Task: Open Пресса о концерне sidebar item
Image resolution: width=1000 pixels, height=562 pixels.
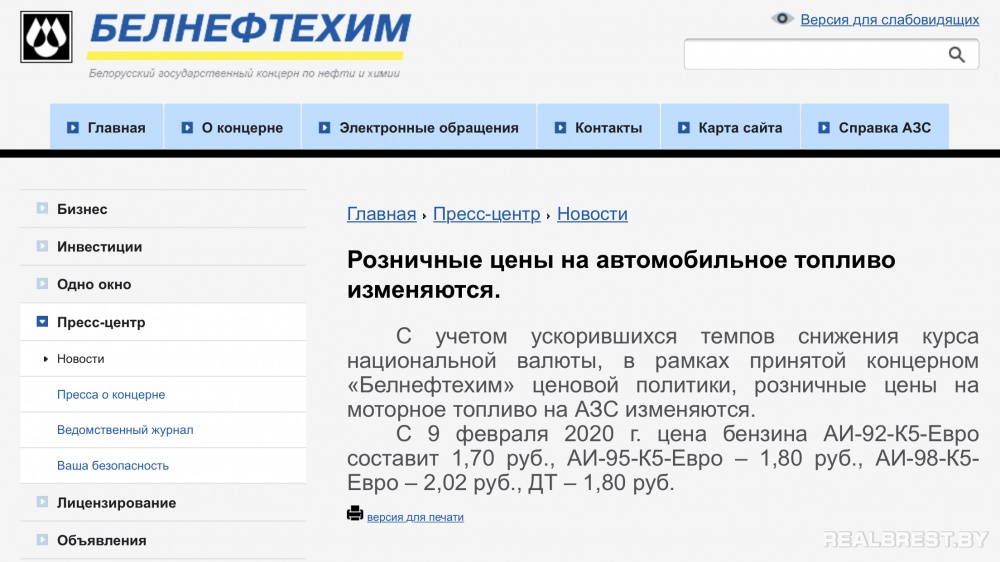Action: coord(111,394)
